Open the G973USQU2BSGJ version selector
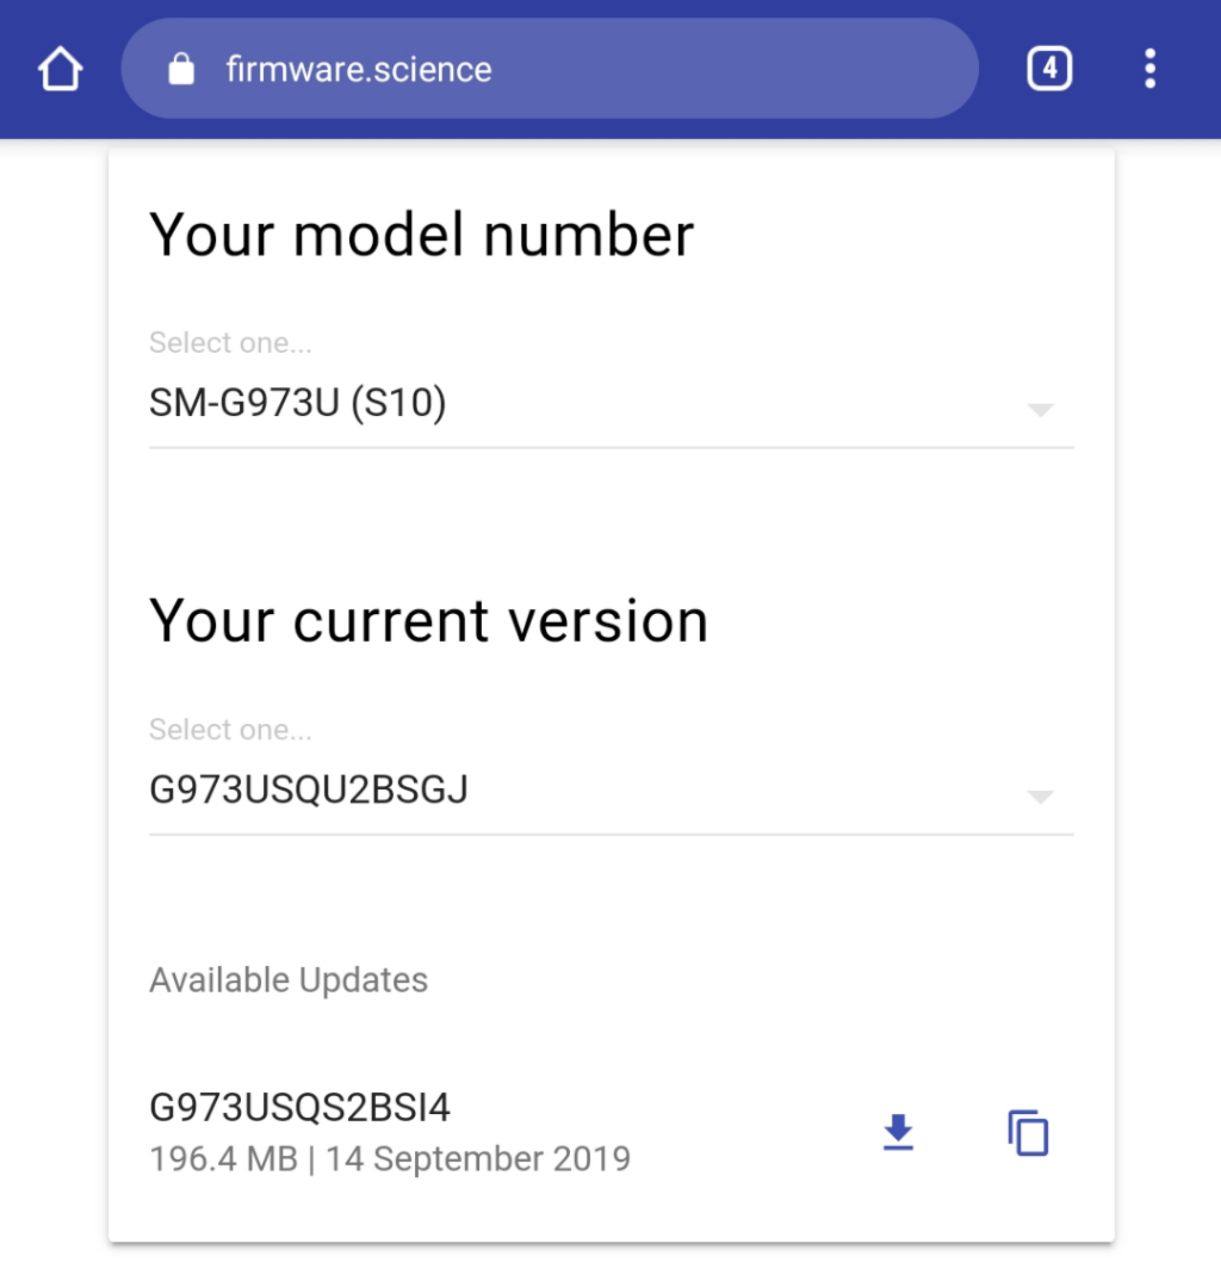The image size is (1221, 1280). click(x=309, y=790)
